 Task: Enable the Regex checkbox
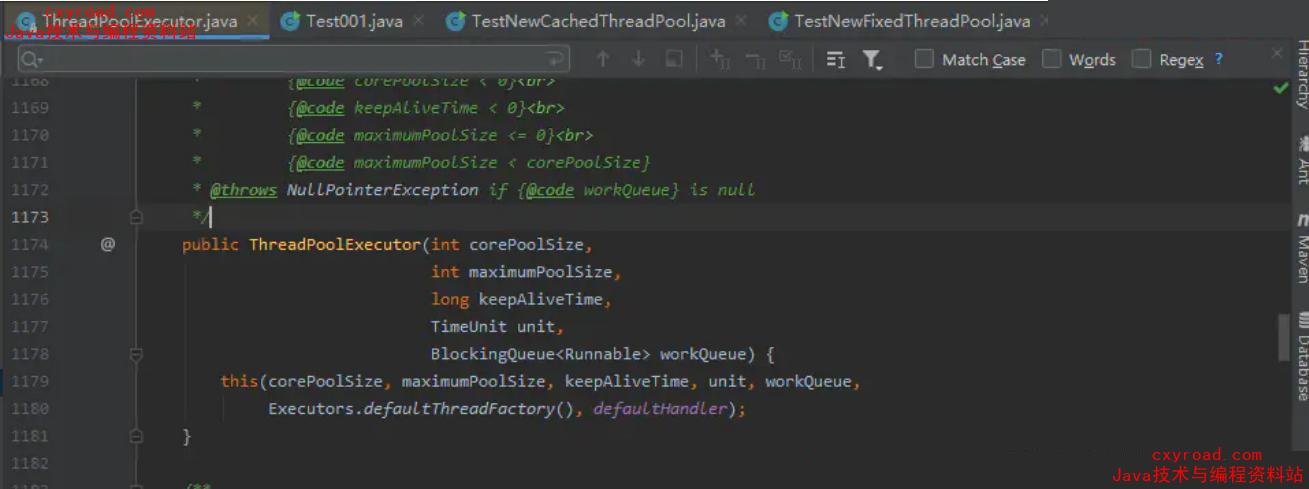click(1142, 60)
